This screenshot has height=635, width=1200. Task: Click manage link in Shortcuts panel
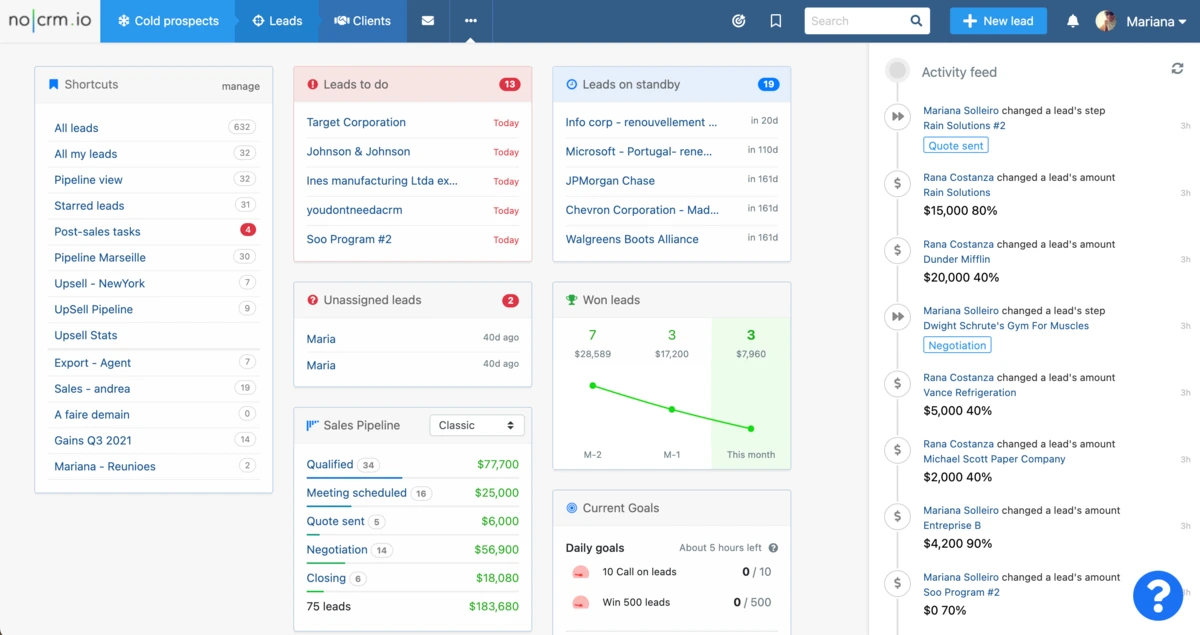coord(240,86)
